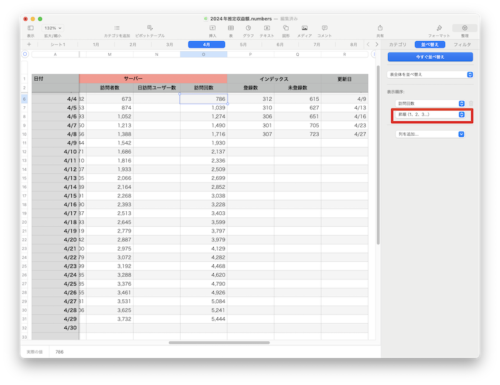Image resolution: width=500 pixels, height=385 pixels.
Task: Click the 今すぐ並べ替え button
Action: 430,57
